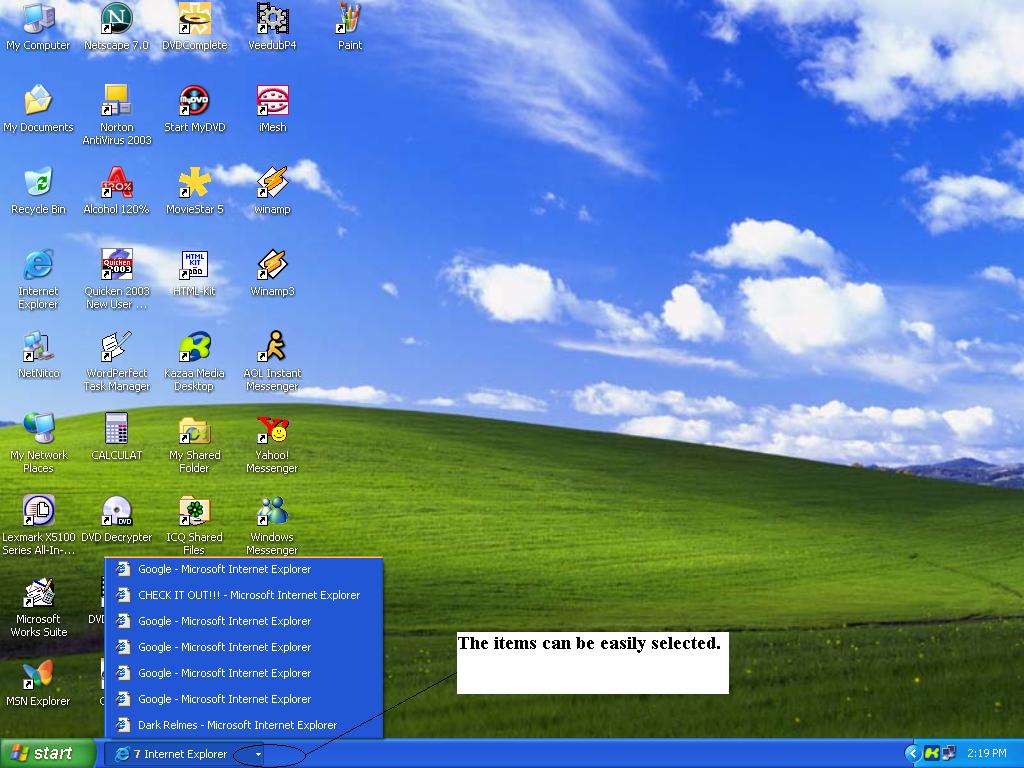Collapse the 7 Internet Explorer taskbar group
1024x768 pixels.
tap(184, 754)
